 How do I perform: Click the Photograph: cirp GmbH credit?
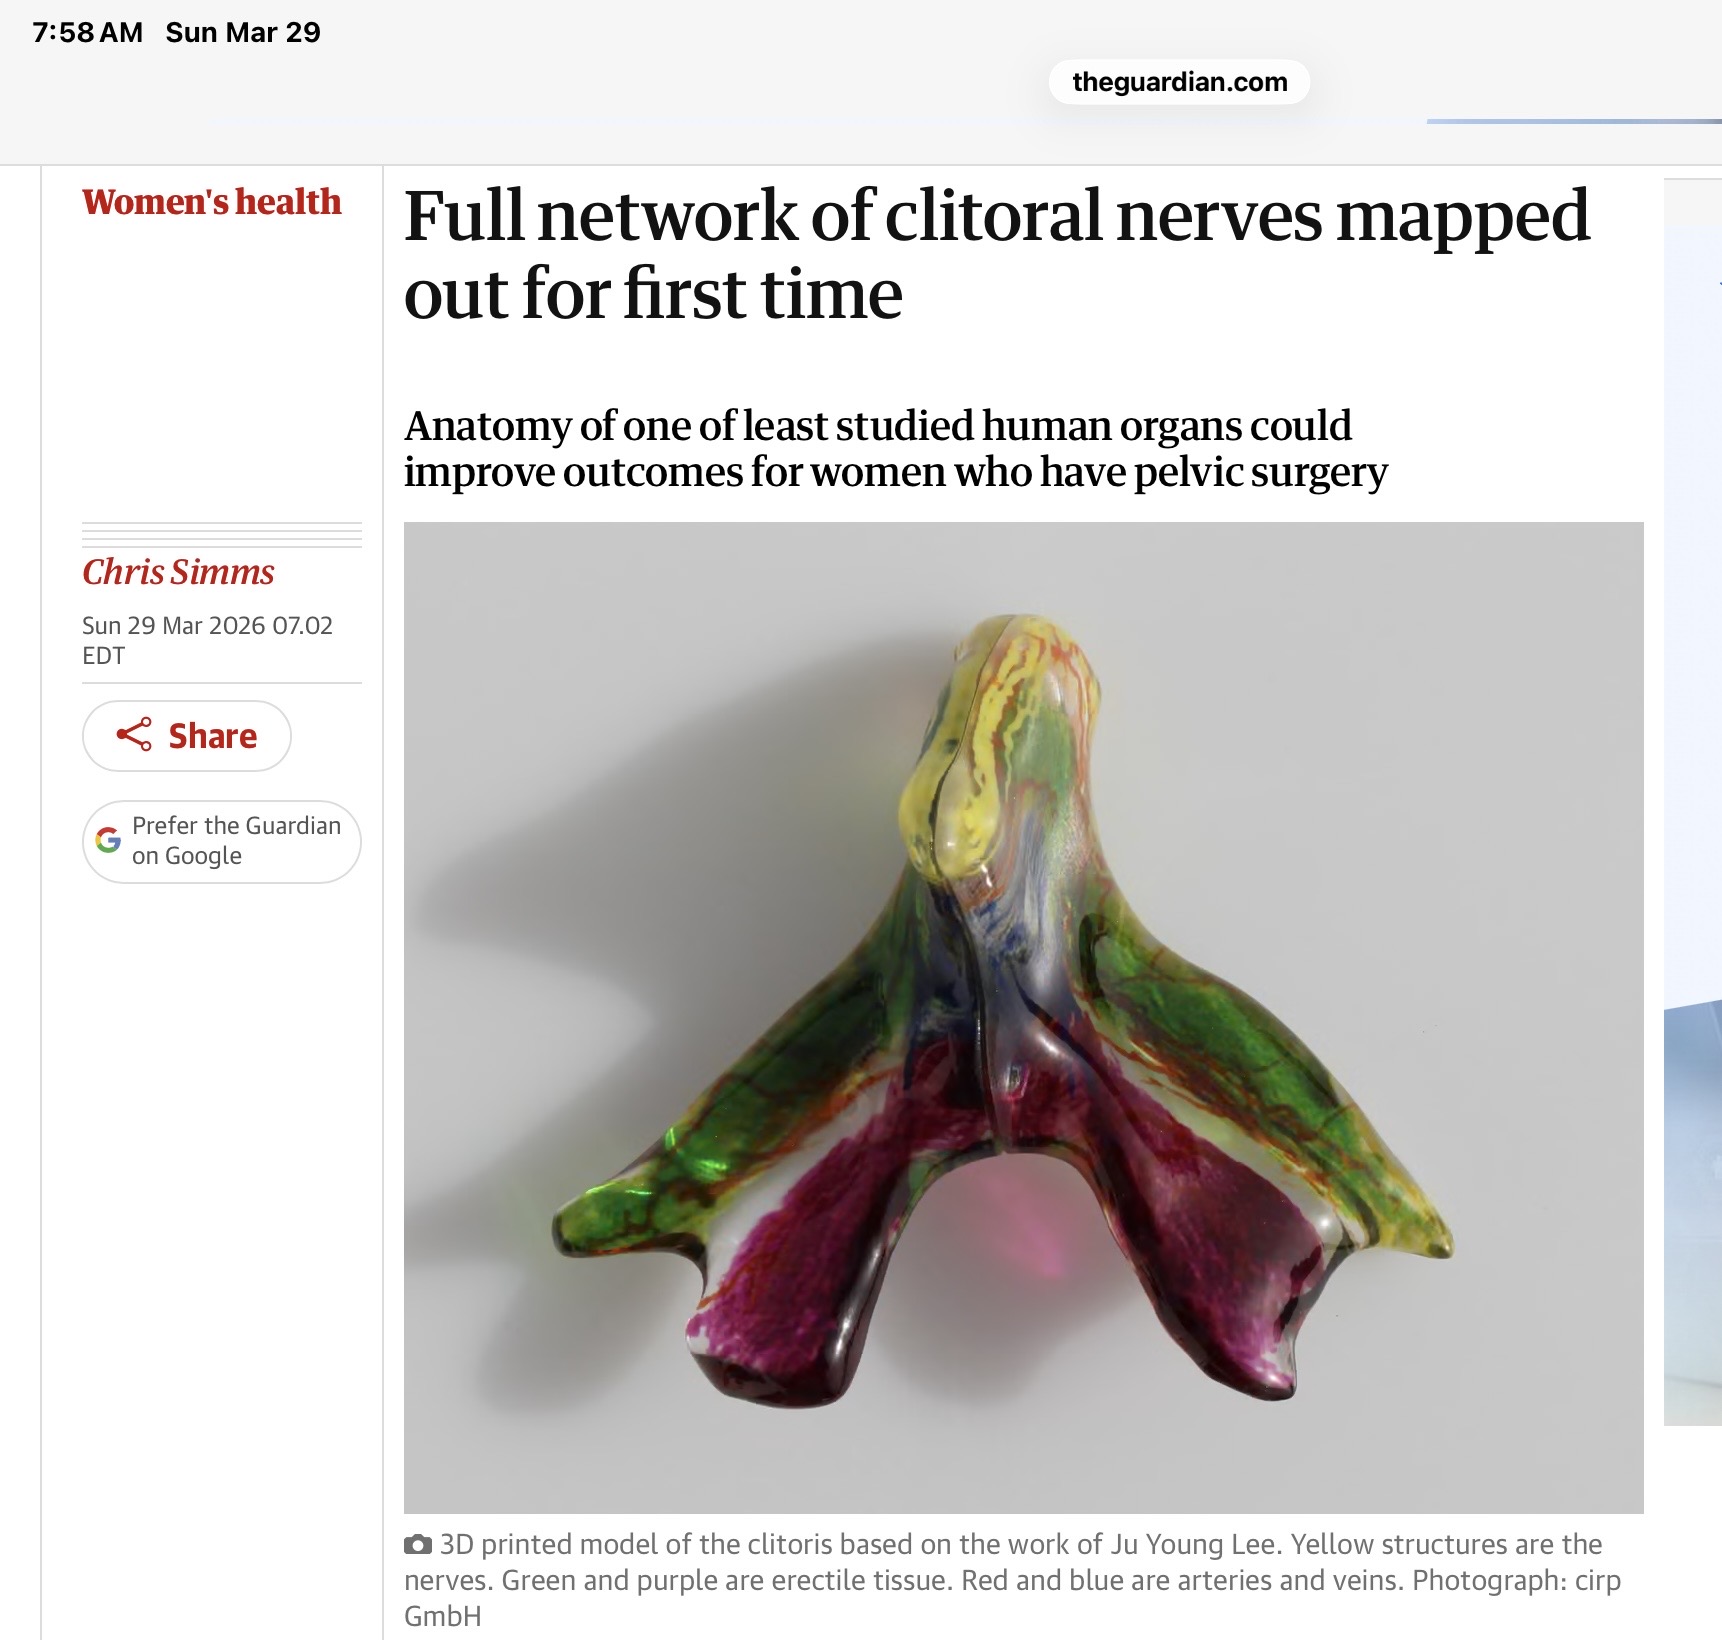(1012, 1598)
